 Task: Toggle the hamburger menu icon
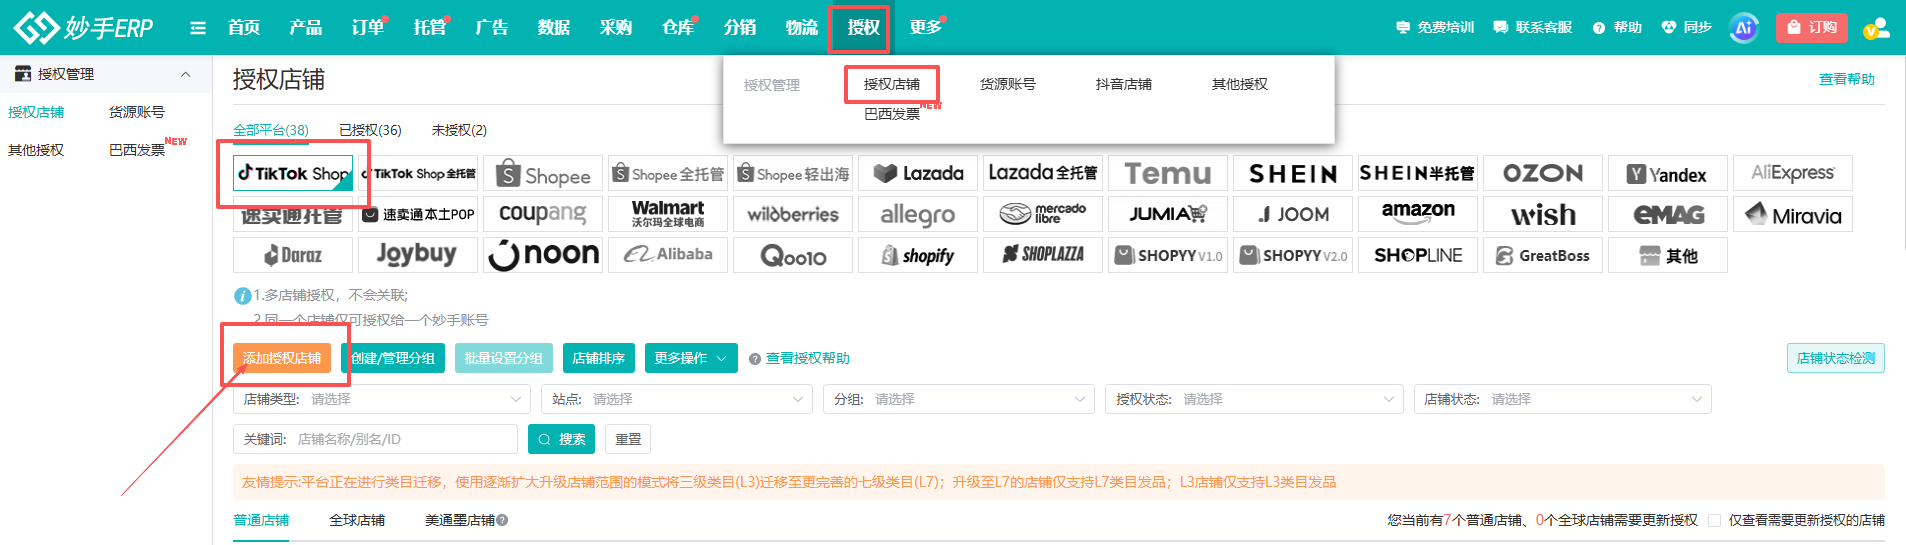pyautogui.click(x=198, y=28)
